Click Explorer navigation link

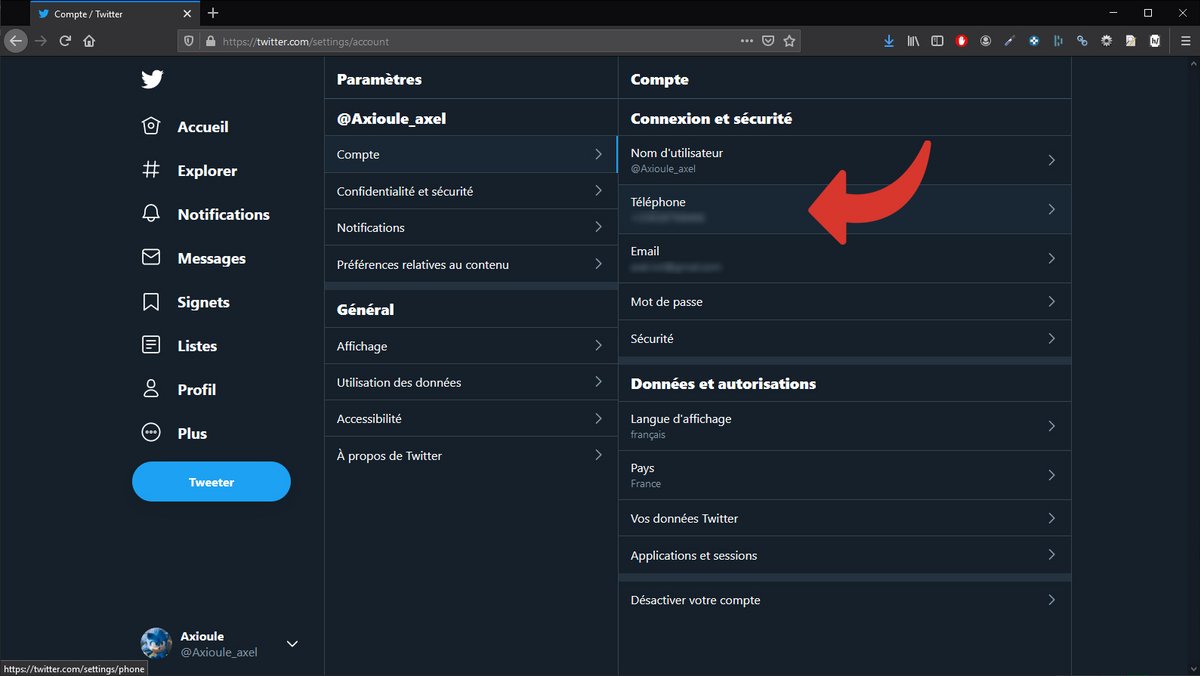(207, 171)
